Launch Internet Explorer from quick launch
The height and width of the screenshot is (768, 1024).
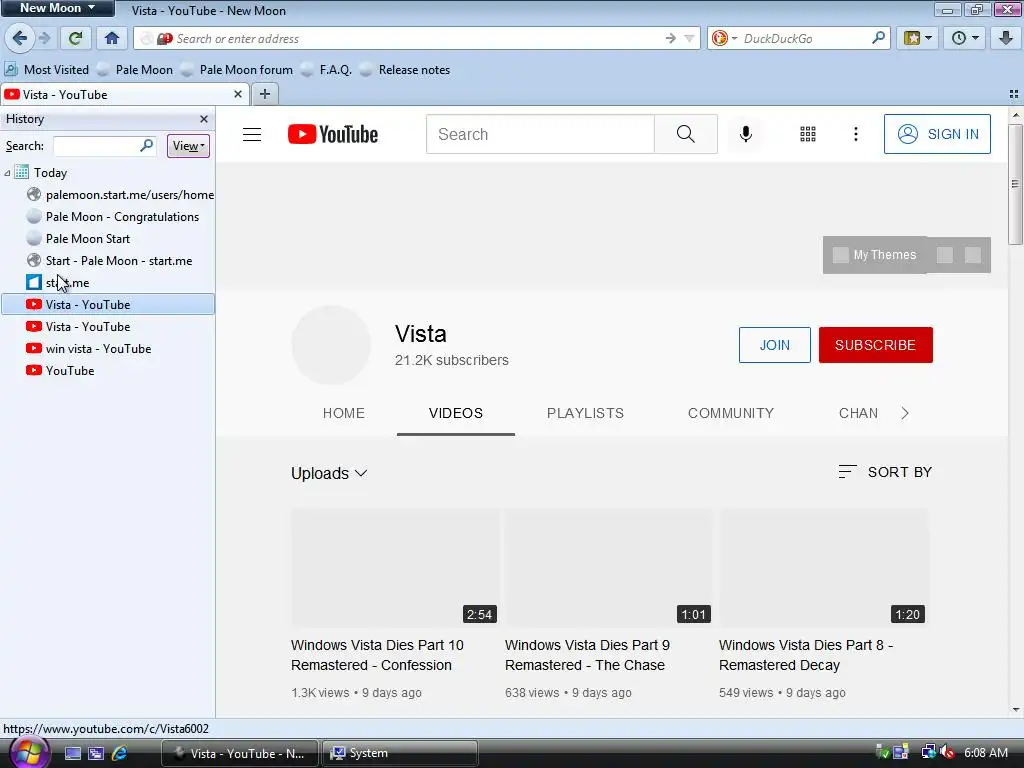[x=119, y=753]
